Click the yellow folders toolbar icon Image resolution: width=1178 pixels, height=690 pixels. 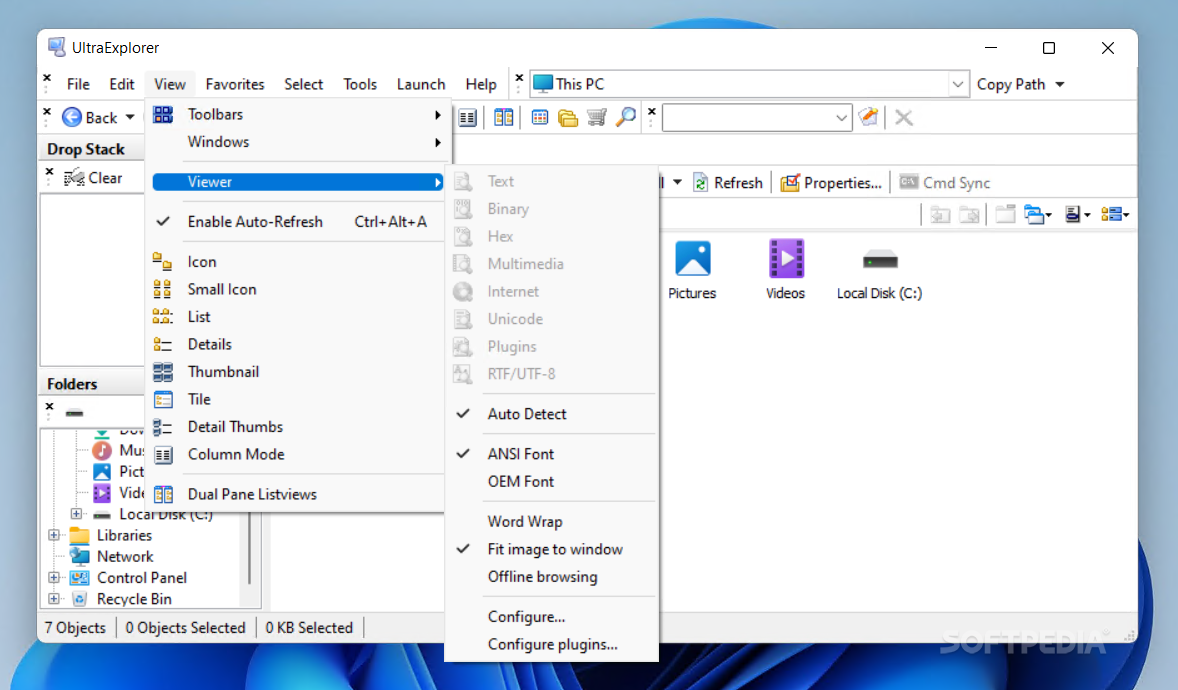pyautogui.click(x=568, y=118)
